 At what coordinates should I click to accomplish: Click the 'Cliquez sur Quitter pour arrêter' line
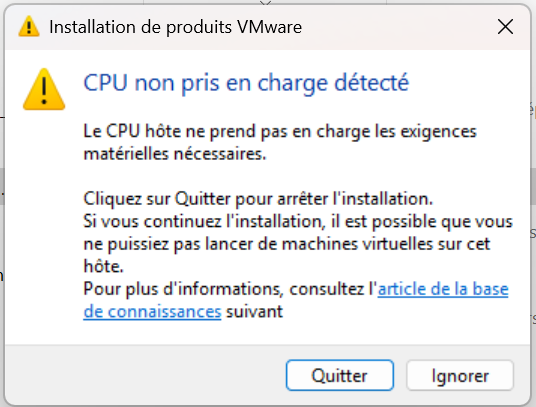[258, 199]
